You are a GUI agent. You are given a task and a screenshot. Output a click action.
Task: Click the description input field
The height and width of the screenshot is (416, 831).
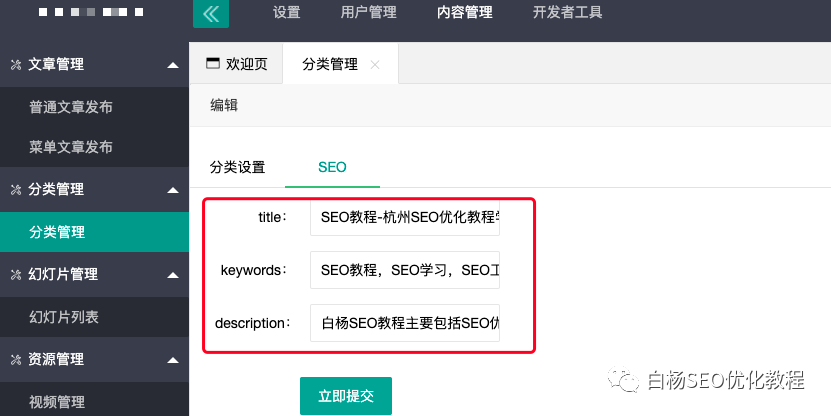(405, 323)
